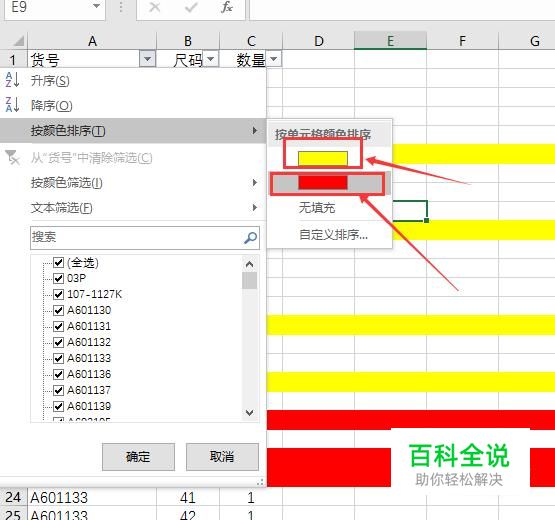Expand the 按颜色筛选 submenu arrow
The height and width of the screenshot is (520, 555).
tap(254, 183)
